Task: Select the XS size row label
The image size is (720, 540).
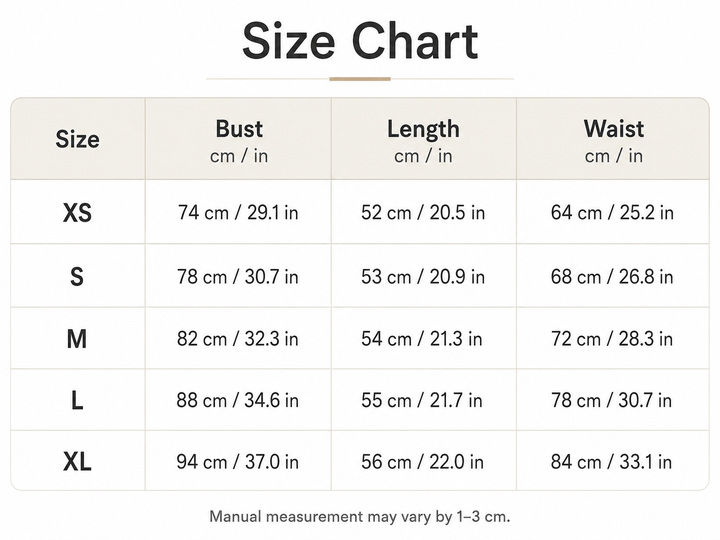Action: coord(77,213)
